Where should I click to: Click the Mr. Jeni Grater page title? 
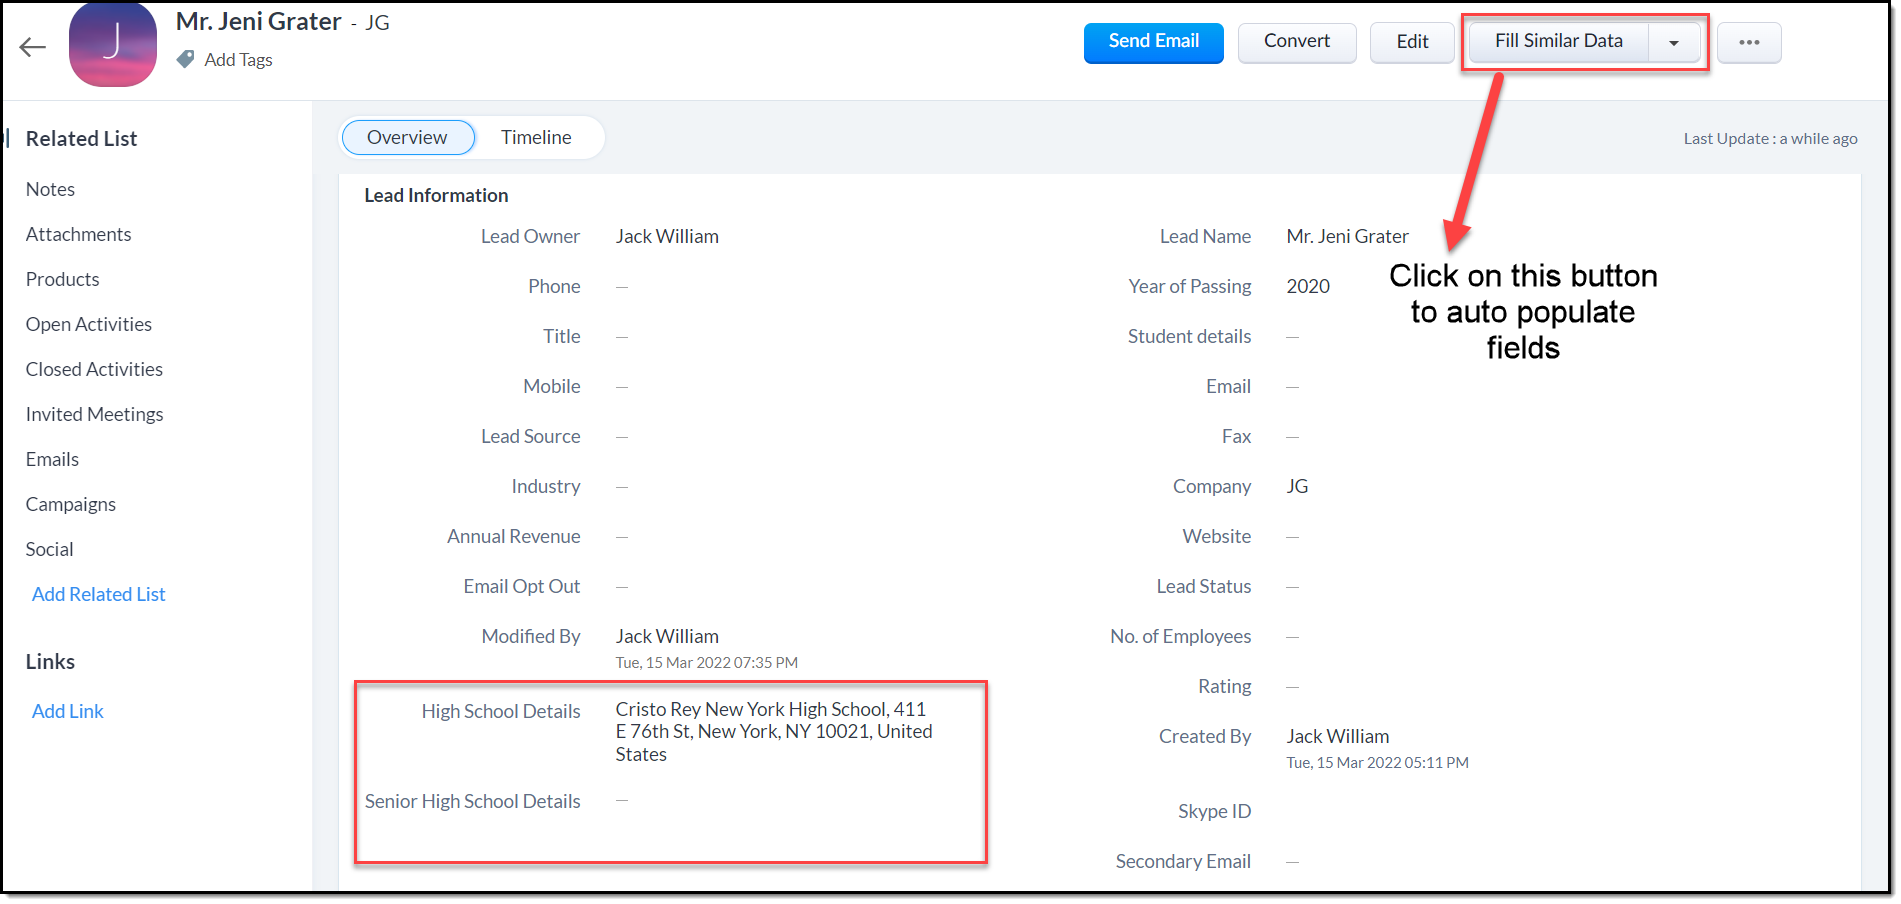coord(258,21)
